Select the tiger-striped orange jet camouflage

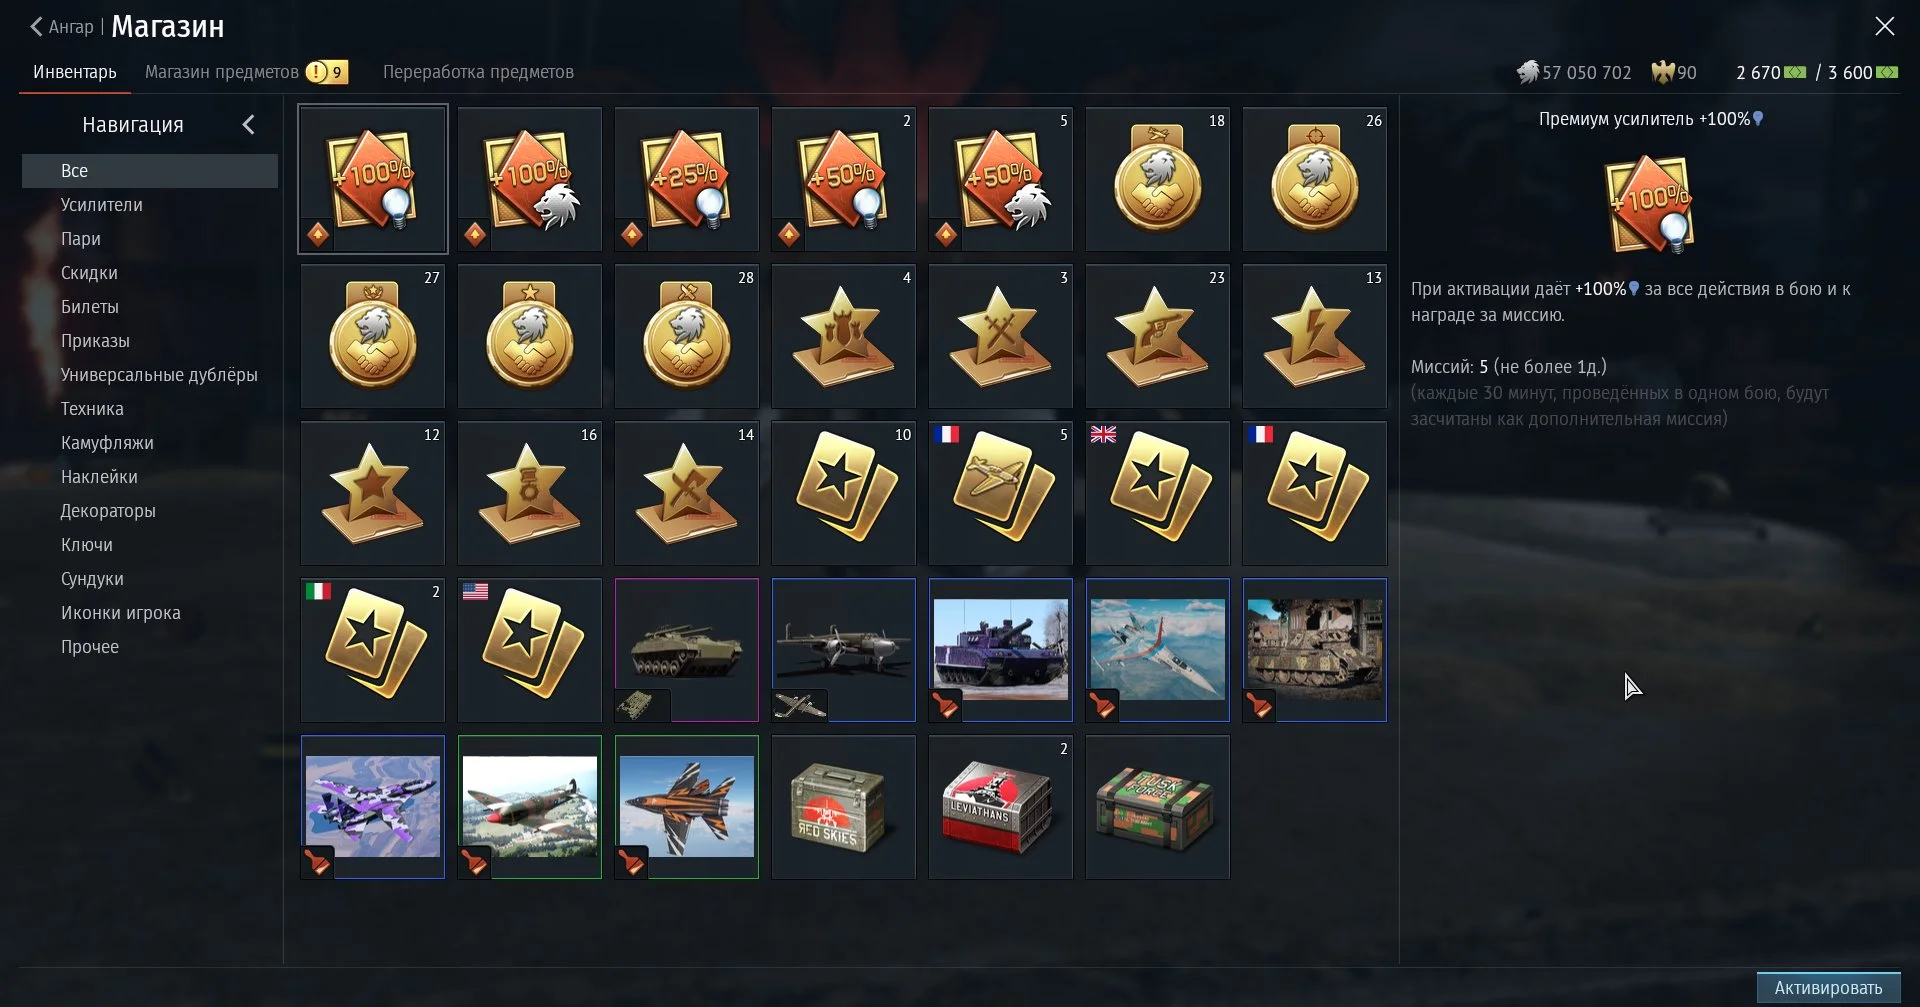[x=686, y=807]
